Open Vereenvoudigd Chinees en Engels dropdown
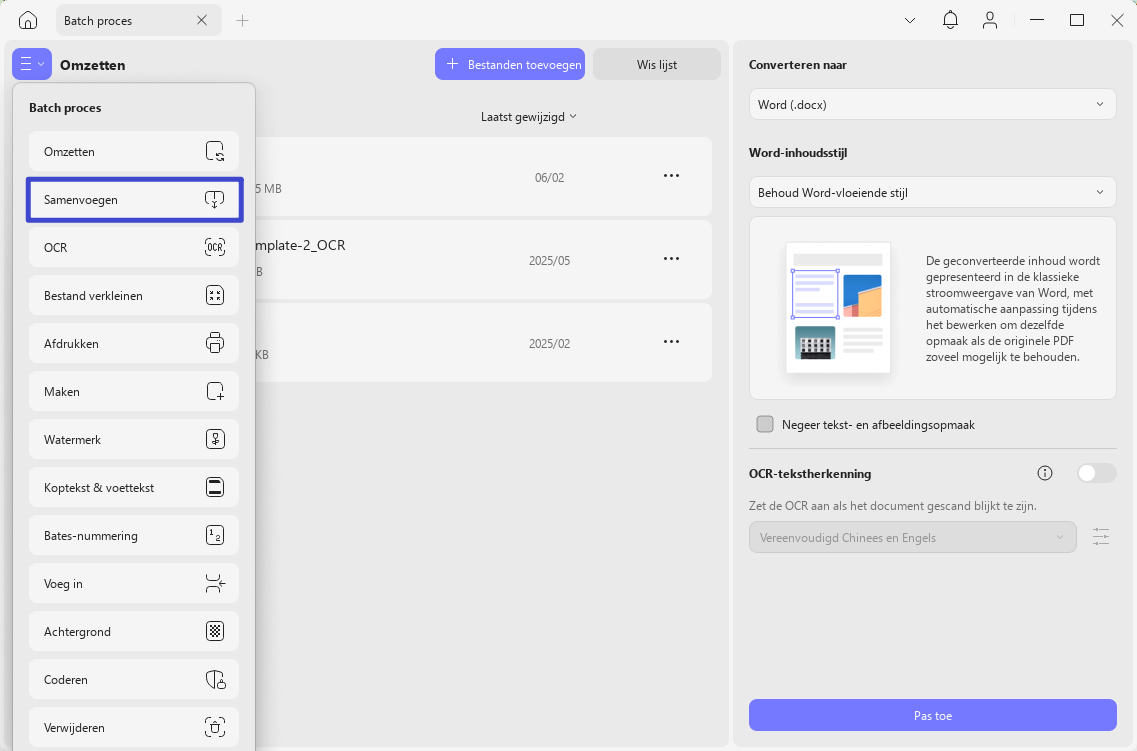This screenshot has height=751, width=1137. 912,537
